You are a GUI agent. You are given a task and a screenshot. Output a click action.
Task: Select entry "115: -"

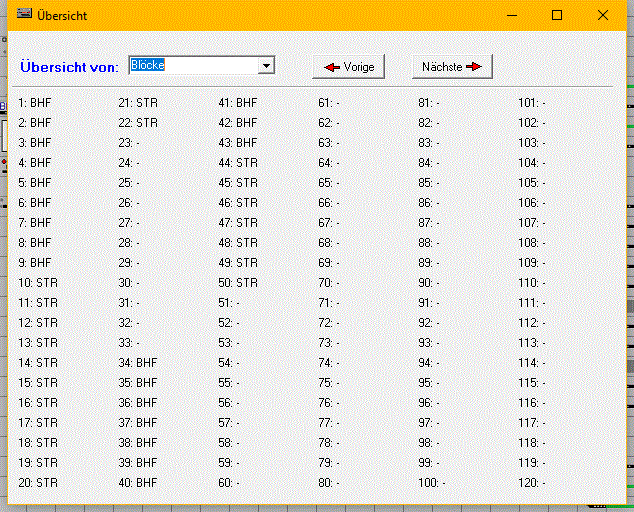532,383
